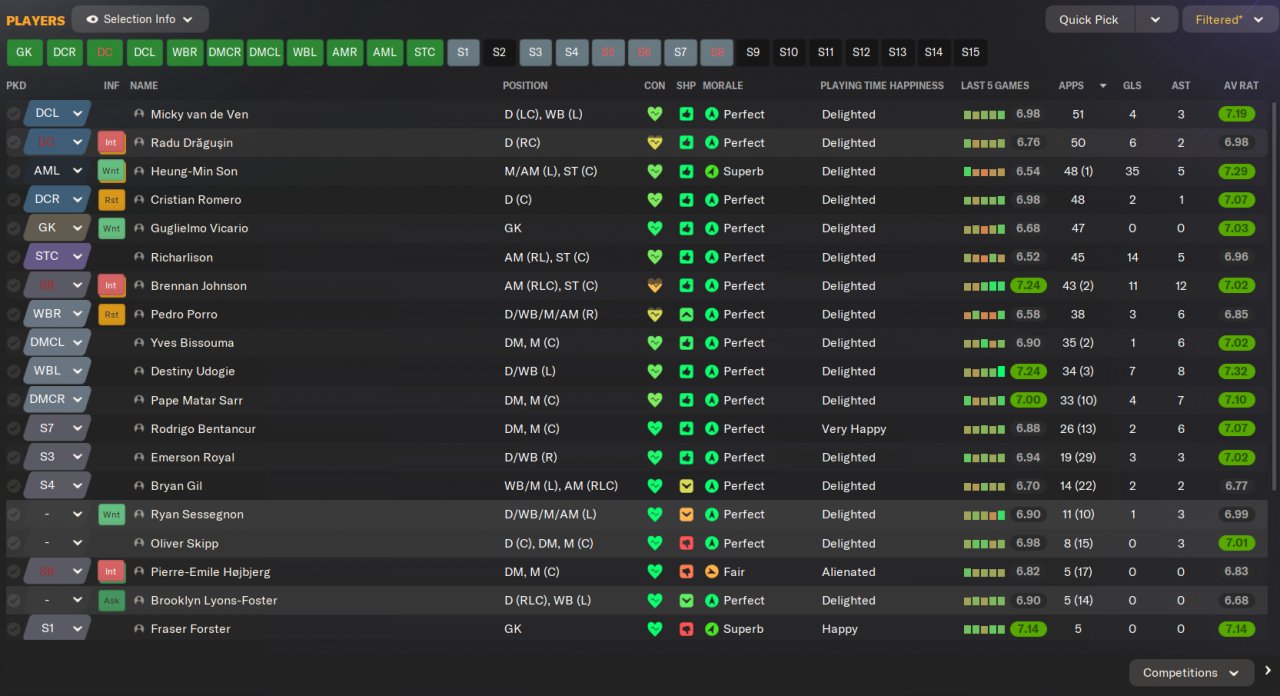This screenshot has height=696, width=1280.
Task: Open the Selection Info dropdown
Action: 140,19
